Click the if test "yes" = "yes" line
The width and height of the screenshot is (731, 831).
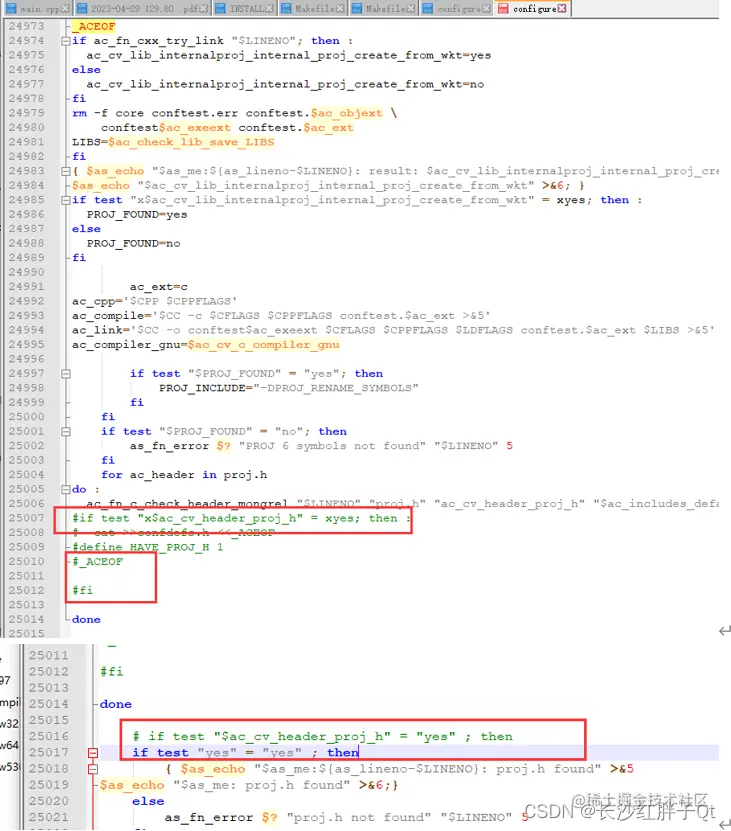coord(245,753)
